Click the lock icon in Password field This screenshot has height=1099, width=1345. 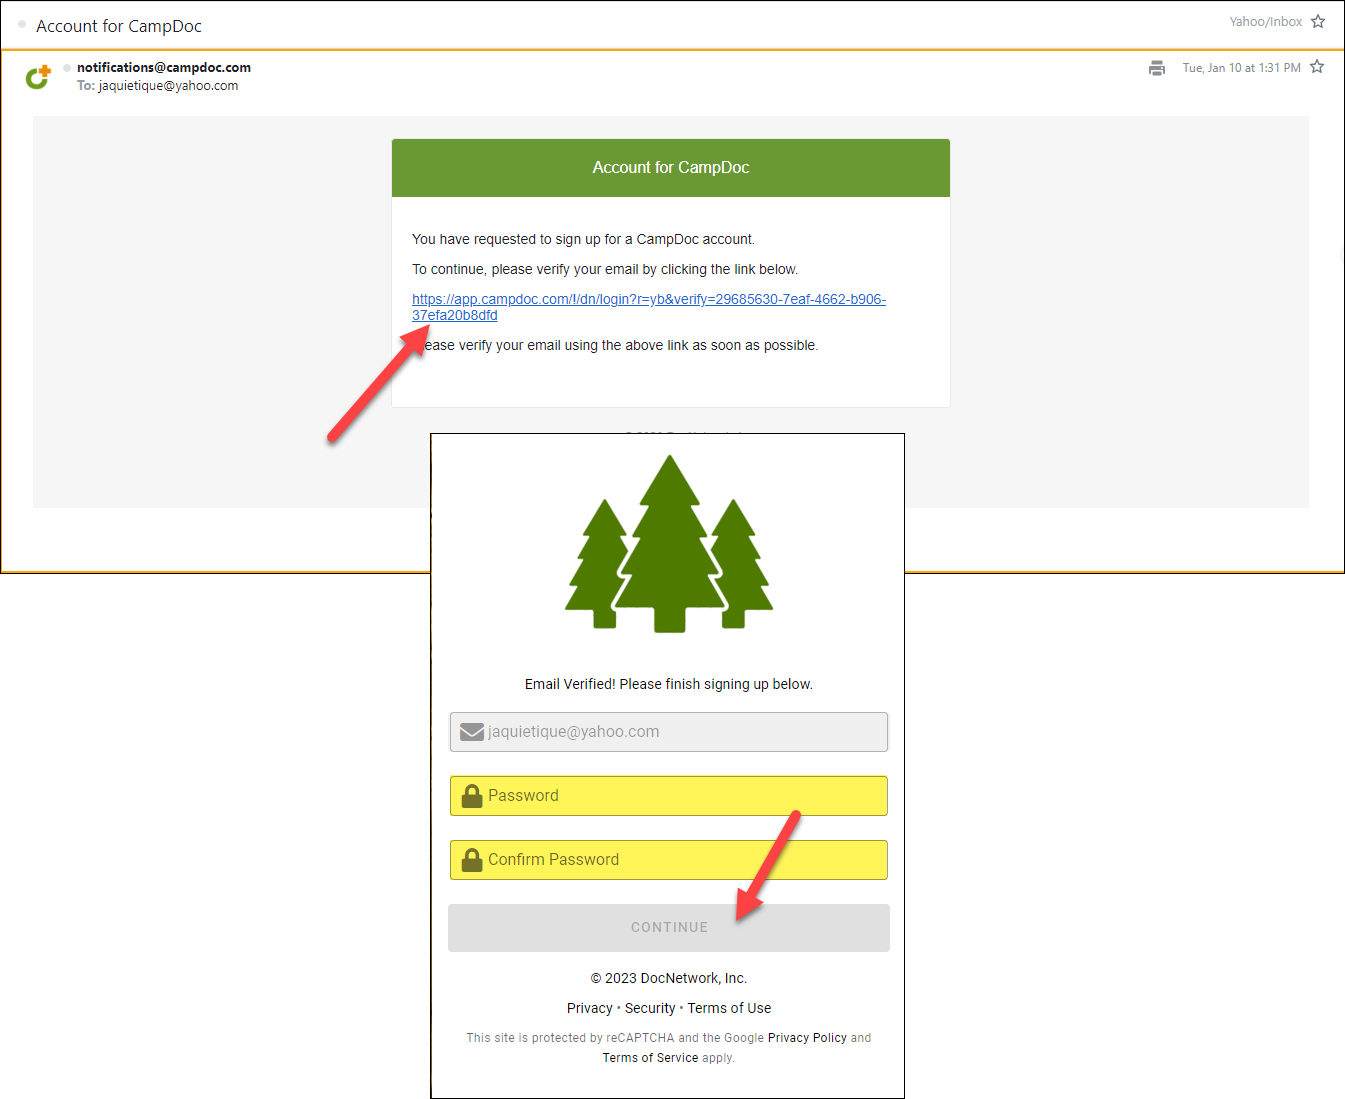click(x=471, y=796)
